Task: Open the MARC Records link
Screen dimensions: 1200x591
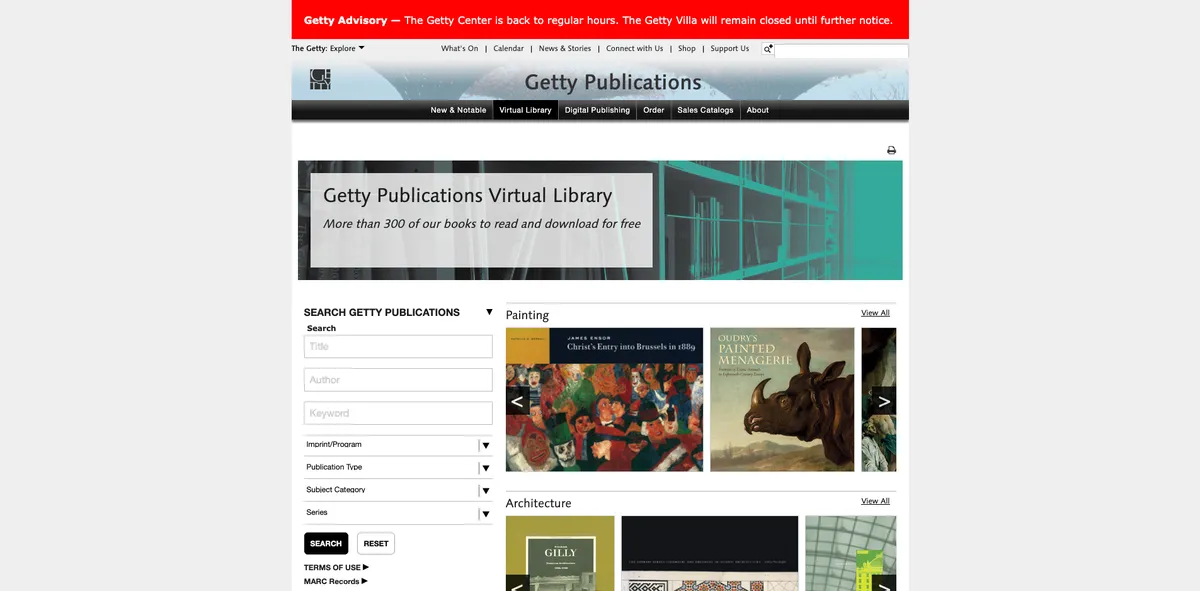Action: [x=336, y=581]
